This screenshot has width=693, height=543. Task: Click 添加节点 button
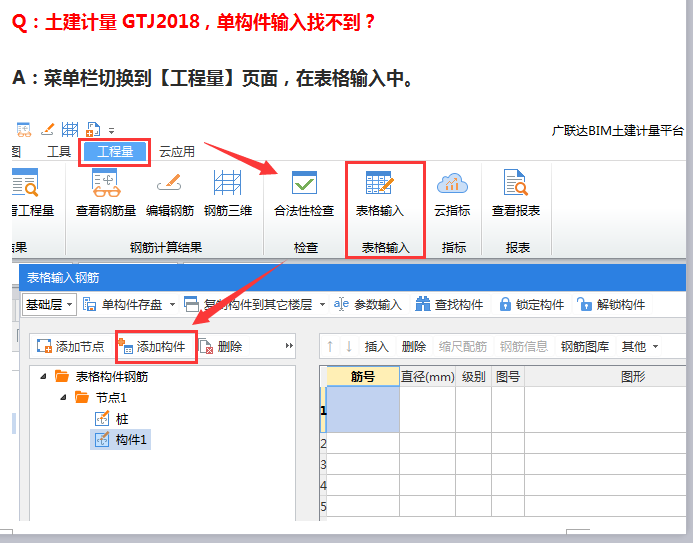[x=71, y=346]
